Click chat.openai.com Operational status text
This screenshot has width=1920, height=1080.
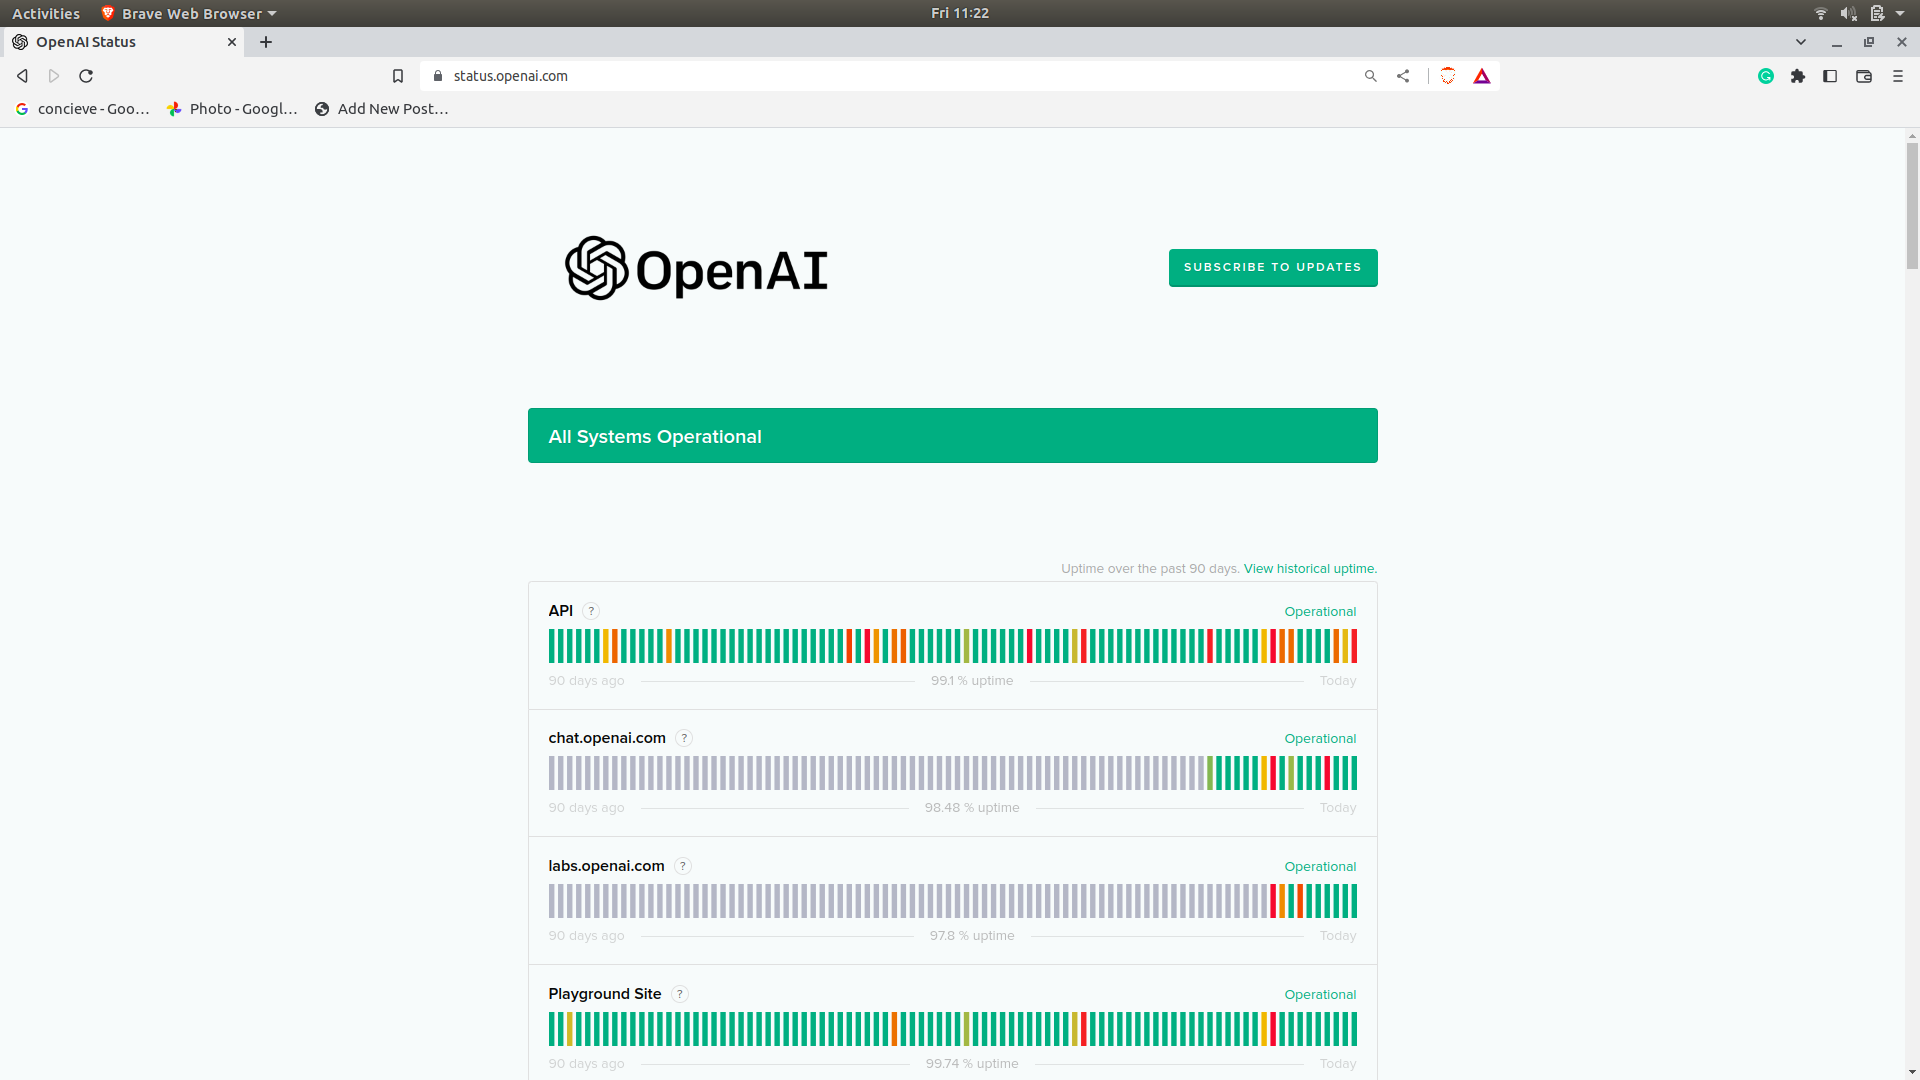(1320, 738)
